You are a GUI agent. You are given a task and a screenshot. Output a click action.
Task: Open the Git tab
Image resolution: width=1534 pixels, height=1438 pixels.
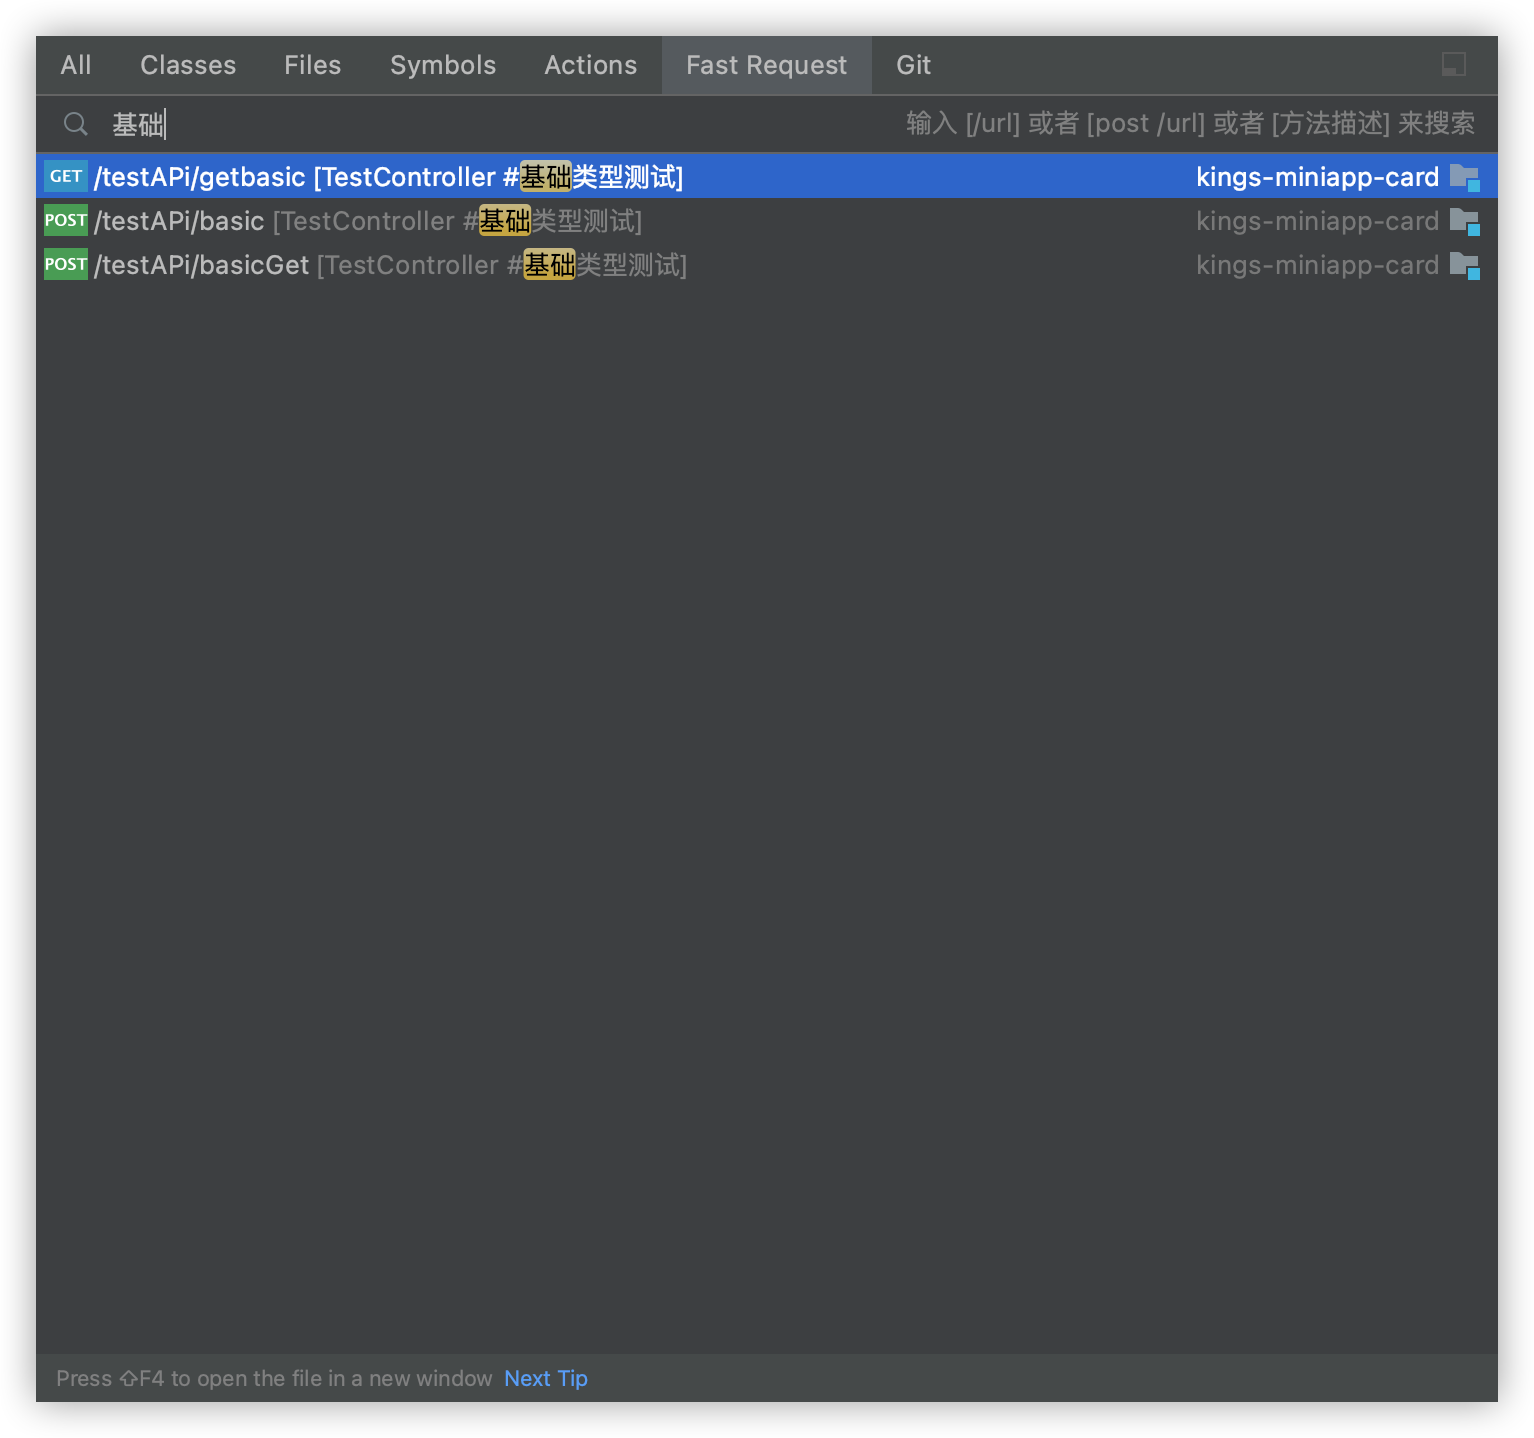click(x=913, y=65)
